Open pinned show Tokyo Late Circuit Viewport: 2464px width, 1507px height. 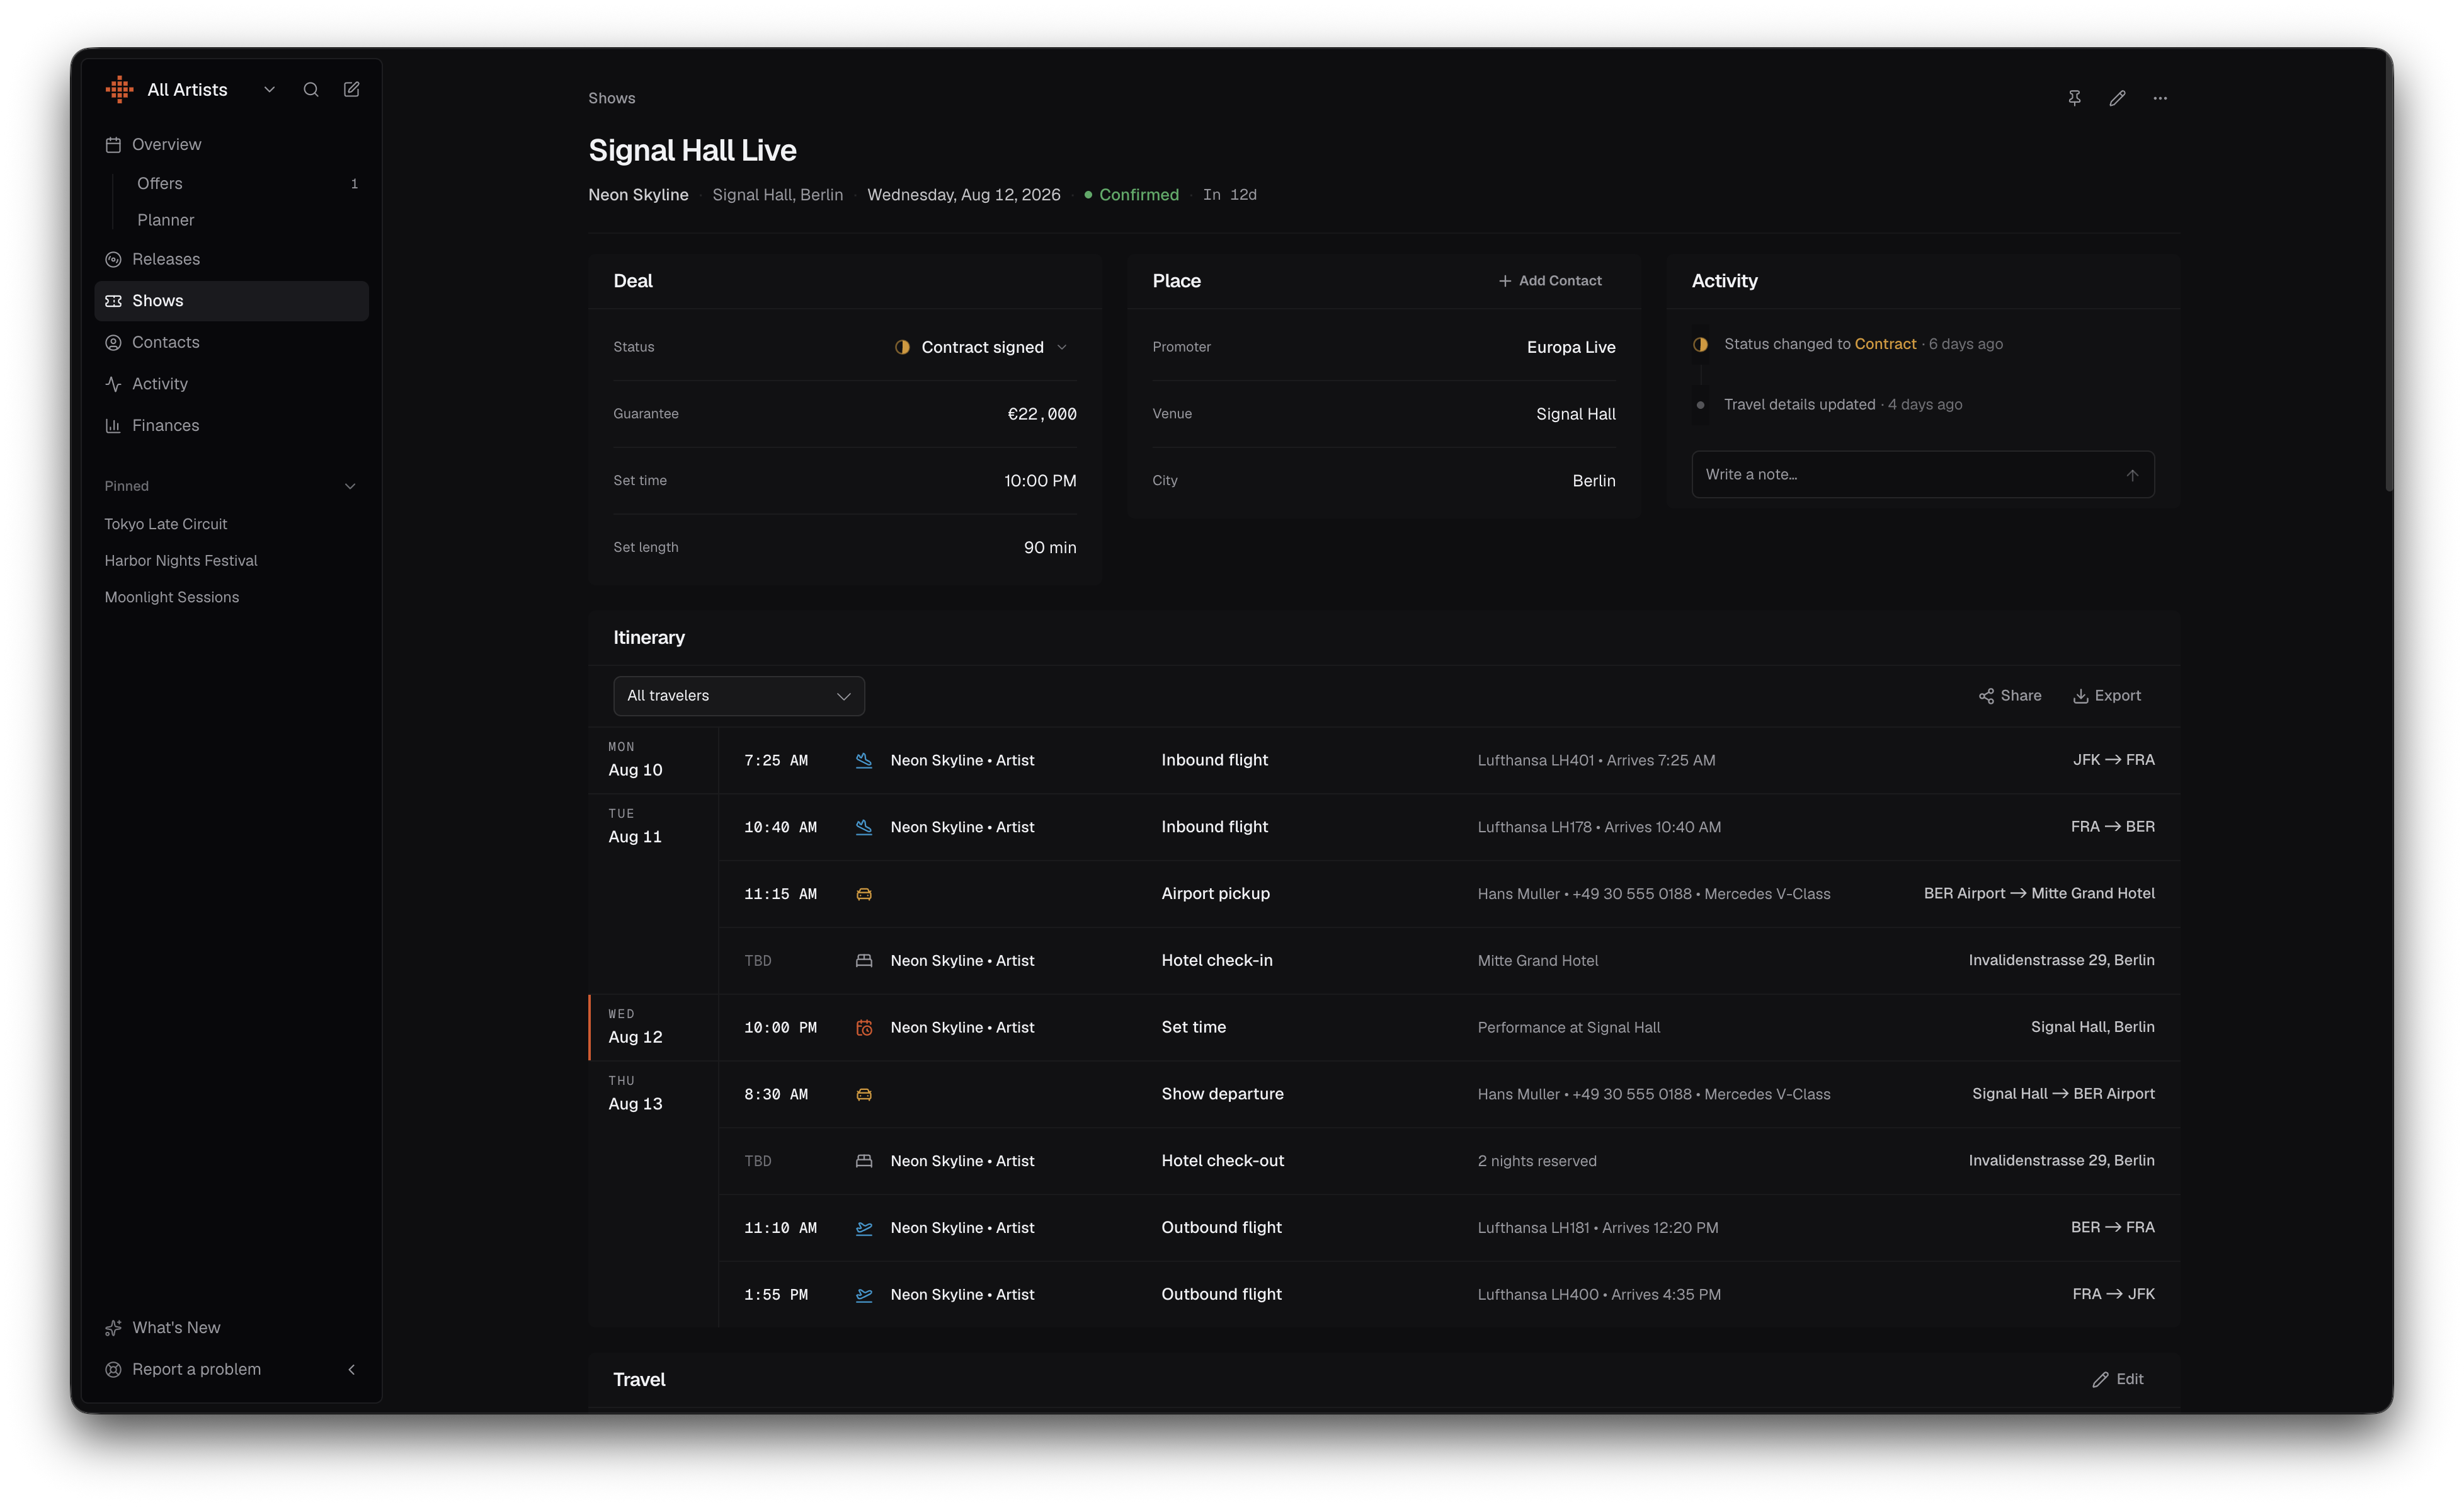166,524
